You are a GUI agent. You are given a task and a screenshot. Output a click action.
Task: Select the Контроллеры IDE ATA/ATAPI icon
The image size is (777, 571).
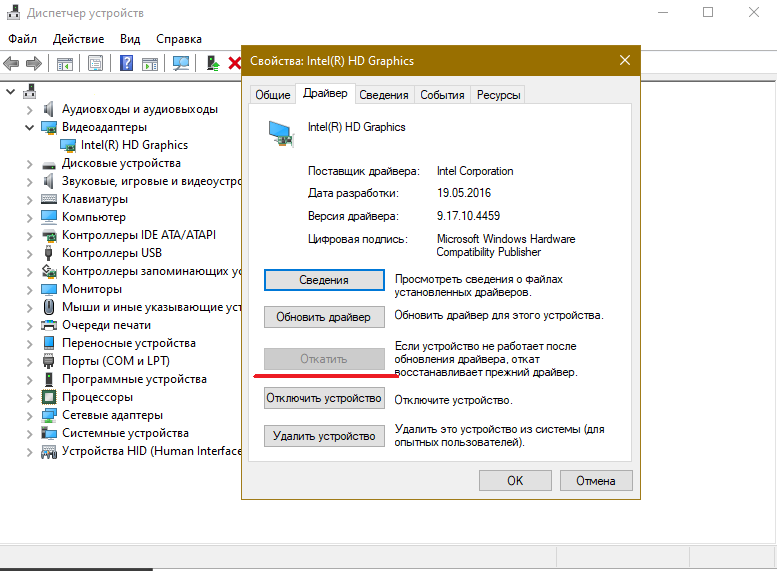pyautogui.click(x=49, y=235)
